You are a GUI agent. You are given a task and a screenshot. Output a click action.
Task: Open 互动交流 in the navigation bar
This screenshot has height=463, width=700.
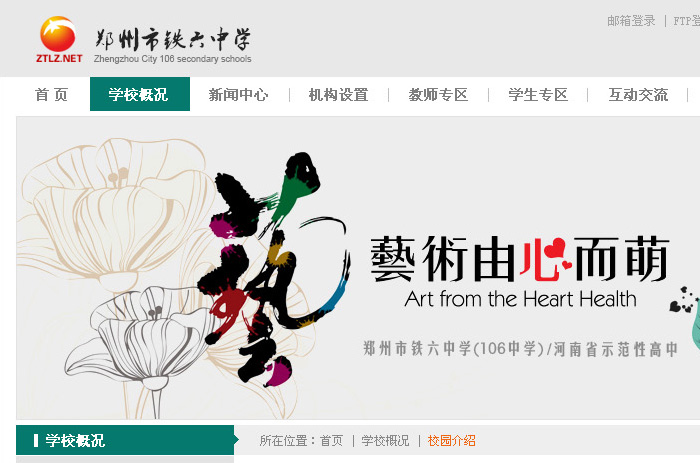click(x=638, y=94)
